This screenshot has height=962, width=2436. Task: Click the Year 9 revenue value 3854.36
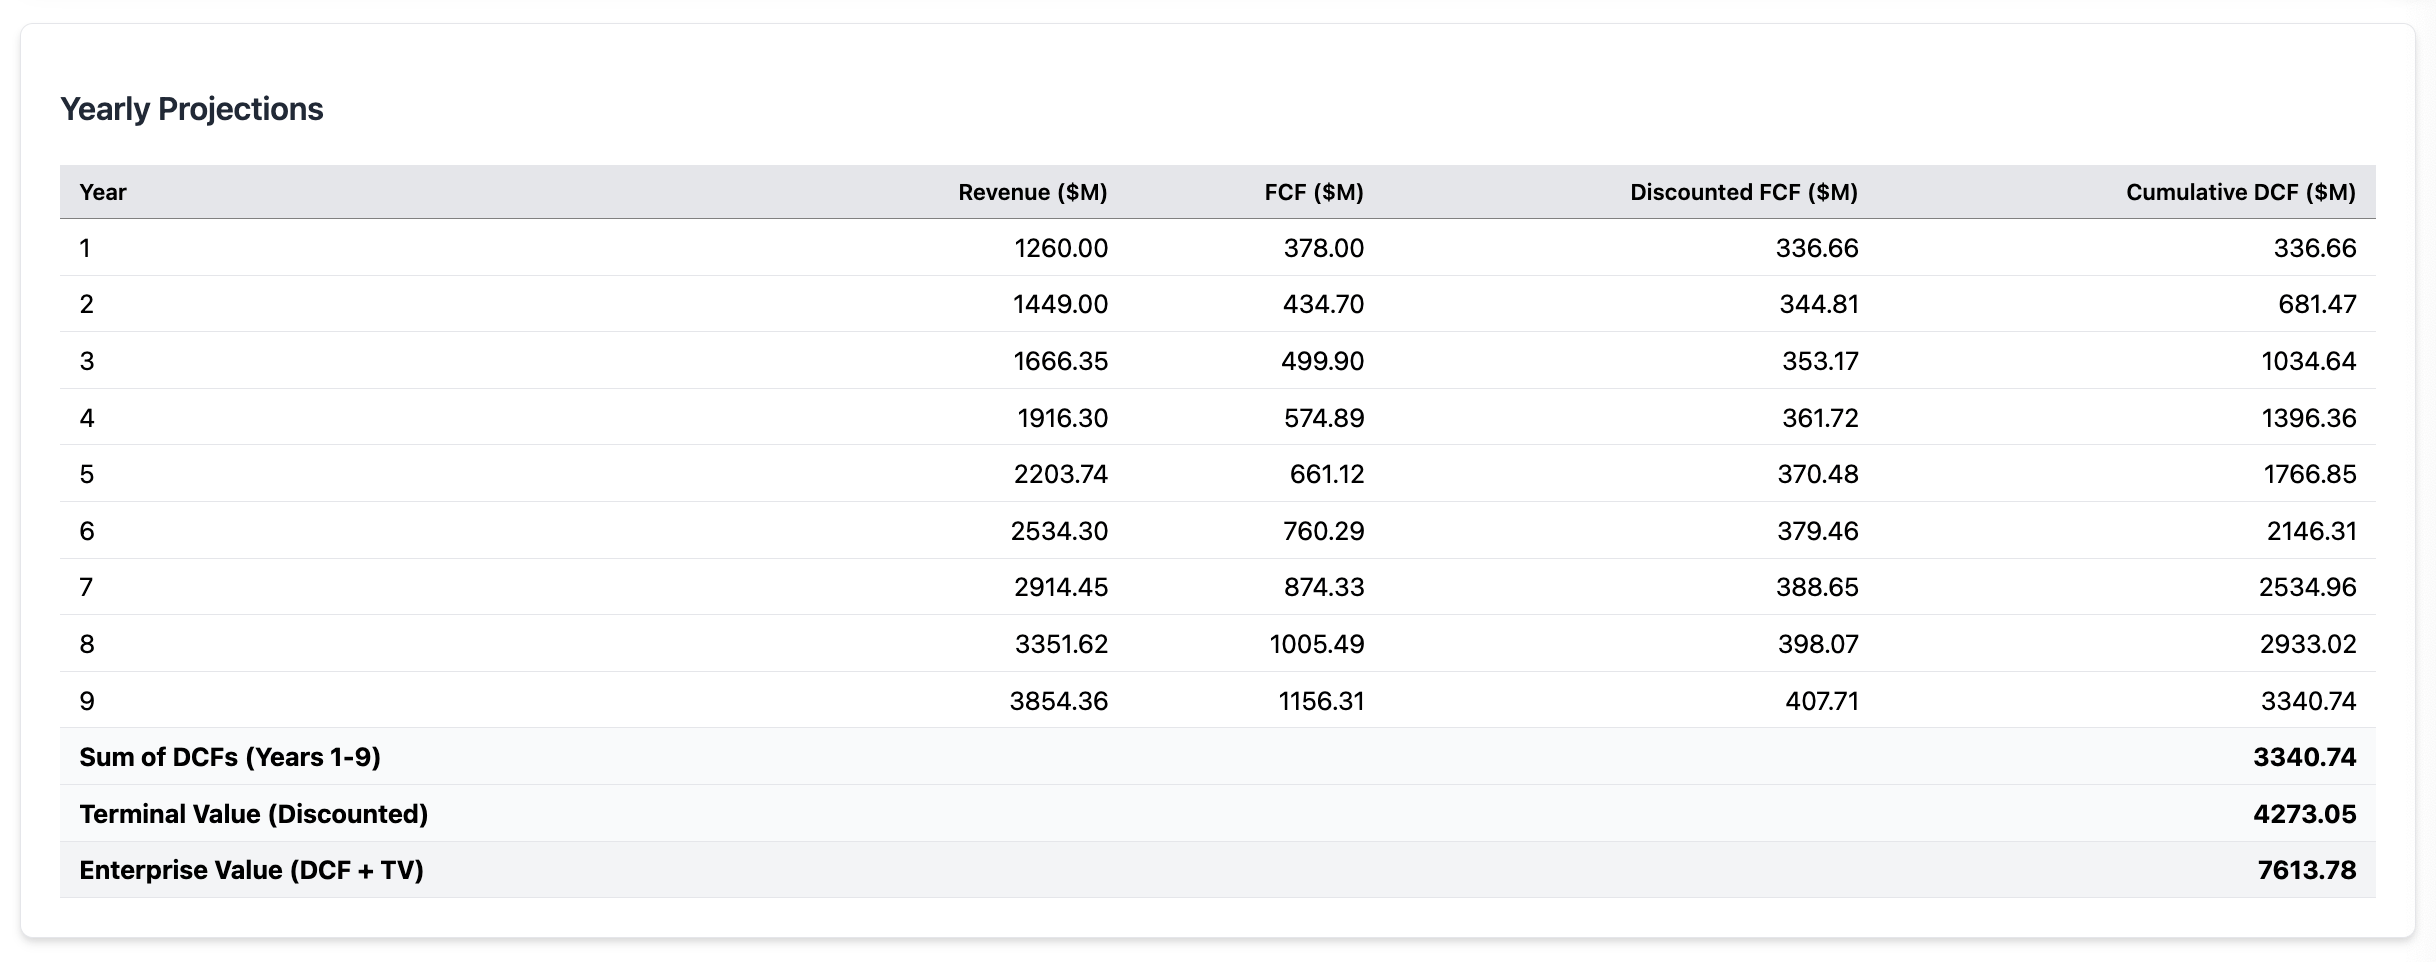tap(1058, 701)
